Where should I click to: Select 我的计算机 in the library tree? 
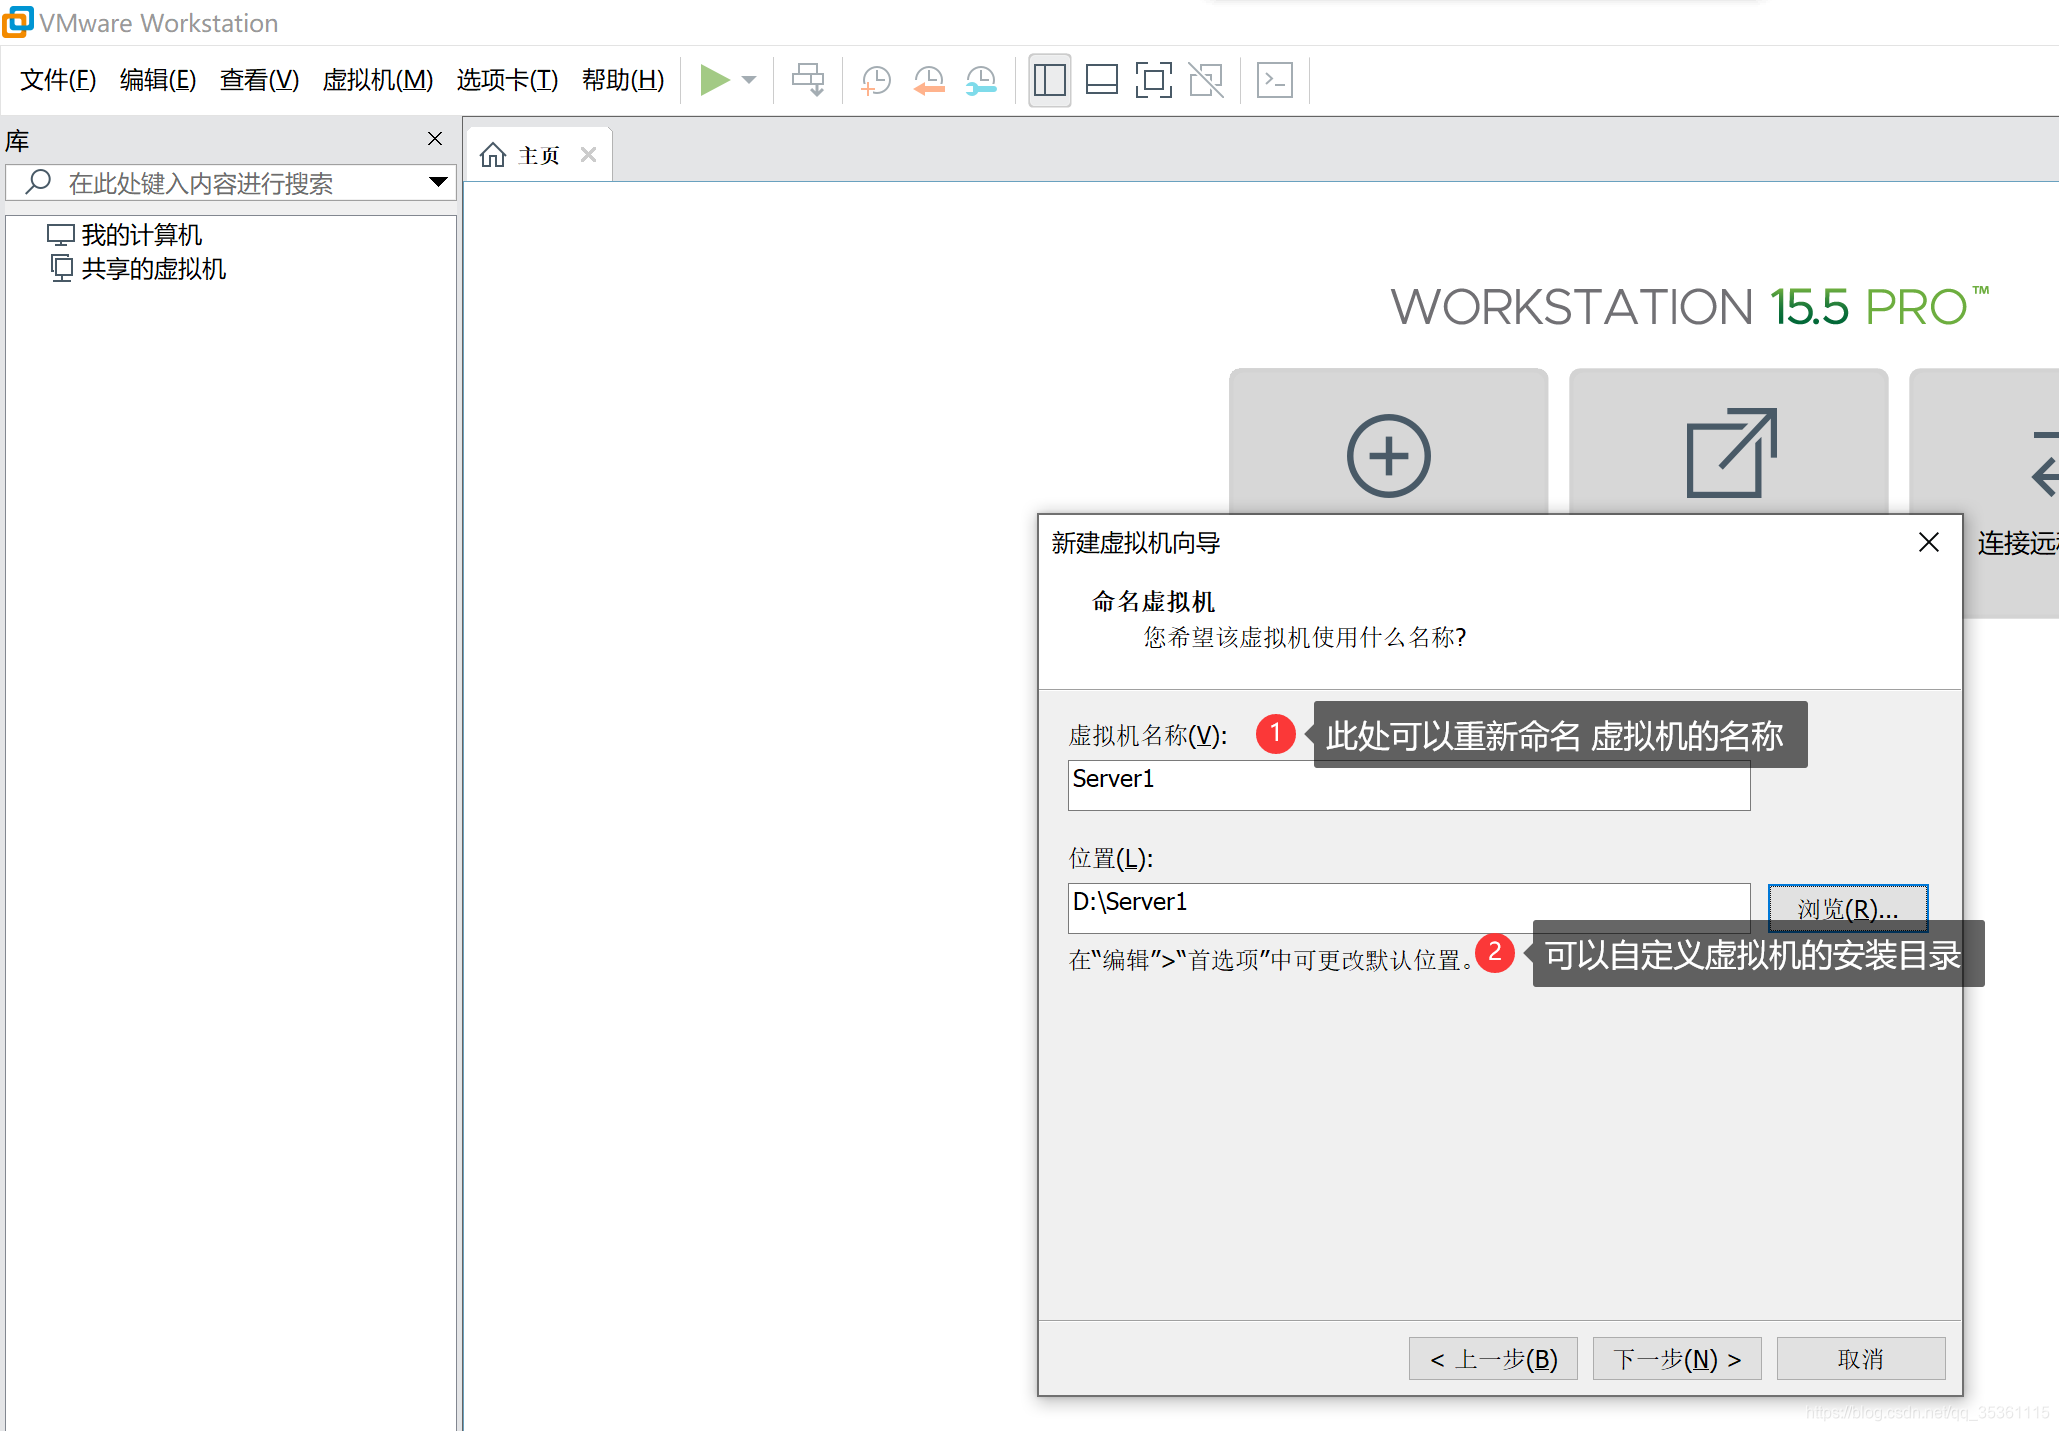click(x=141, y=235)
